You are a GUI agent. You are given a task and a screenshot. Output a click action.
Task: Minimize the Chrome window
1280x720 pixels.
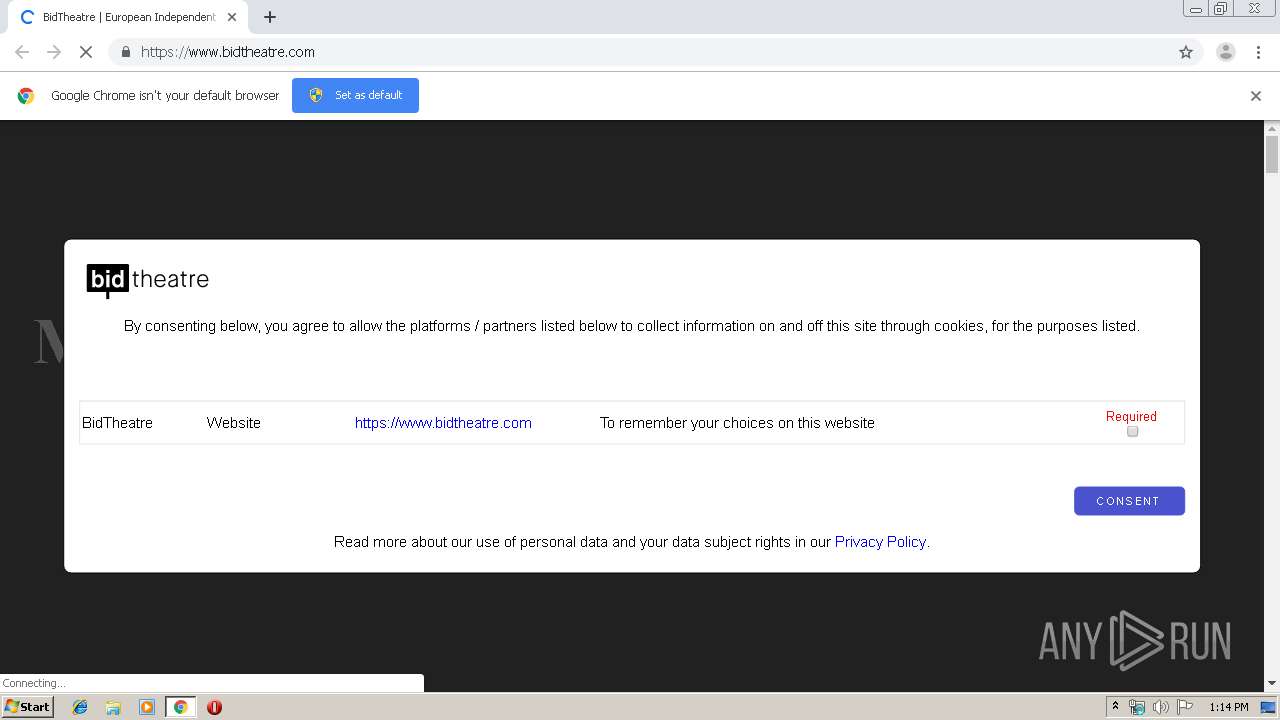coord(1196,8)
